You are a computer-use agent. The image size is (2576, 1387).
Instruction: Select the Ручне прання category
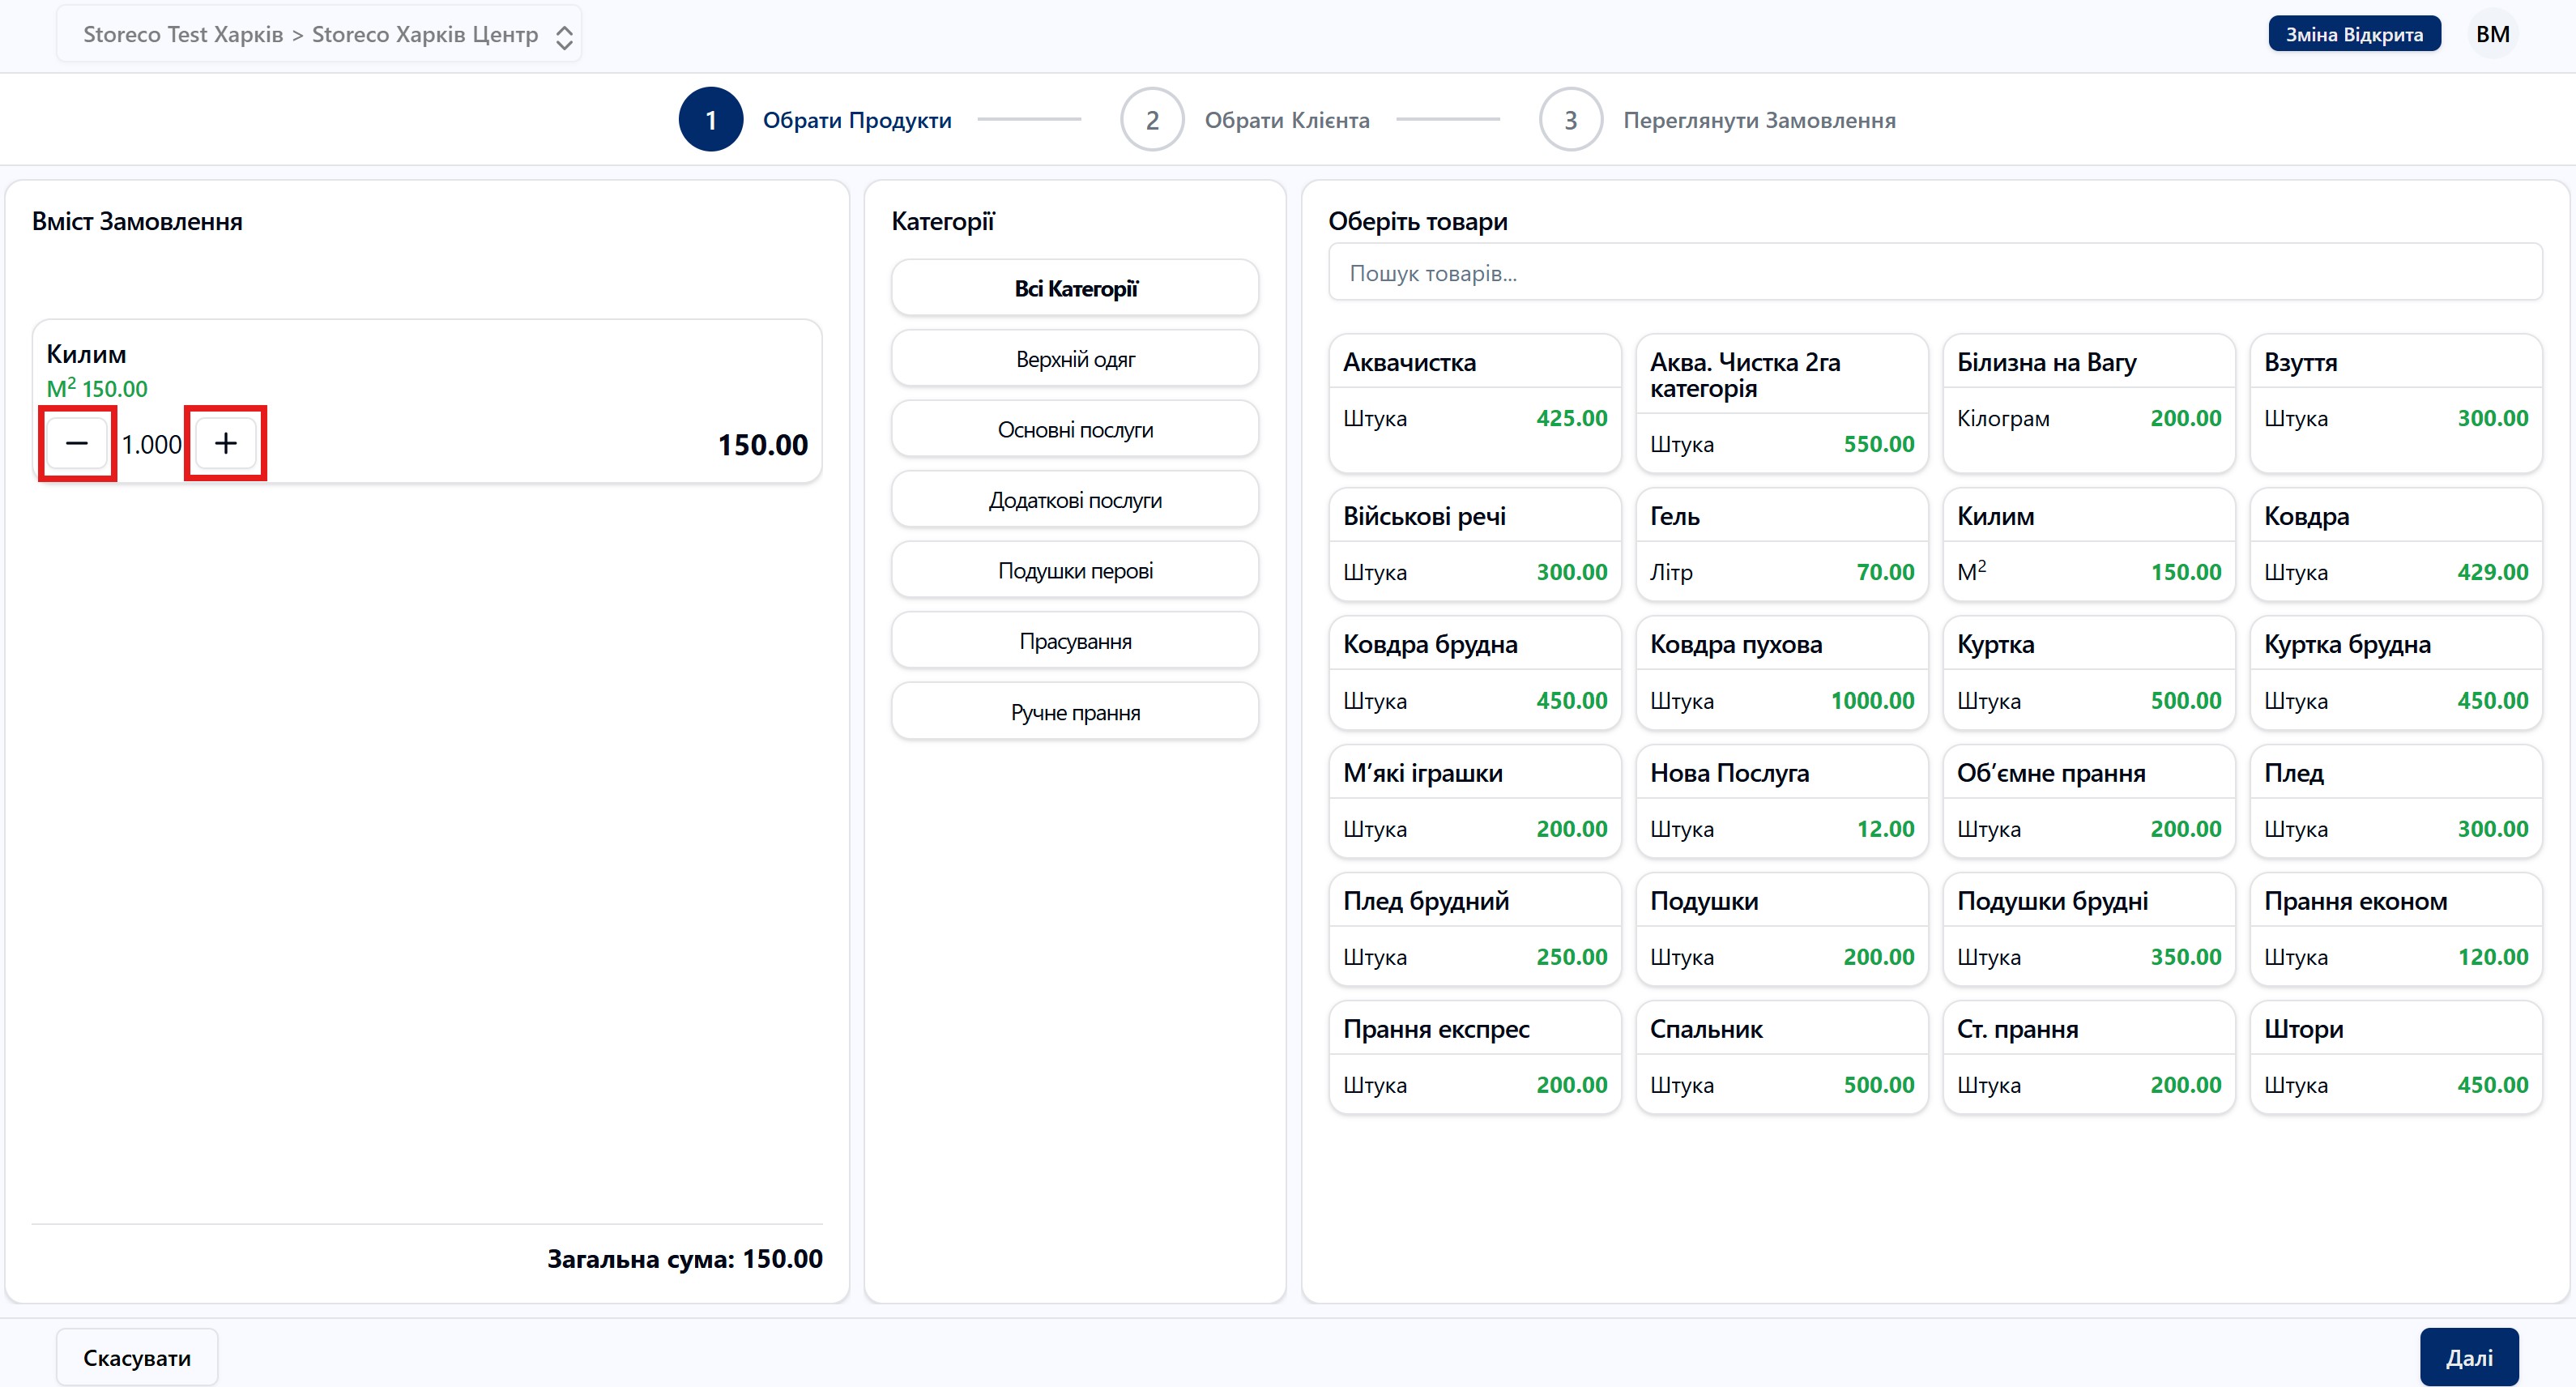[x=1074, y=712]
